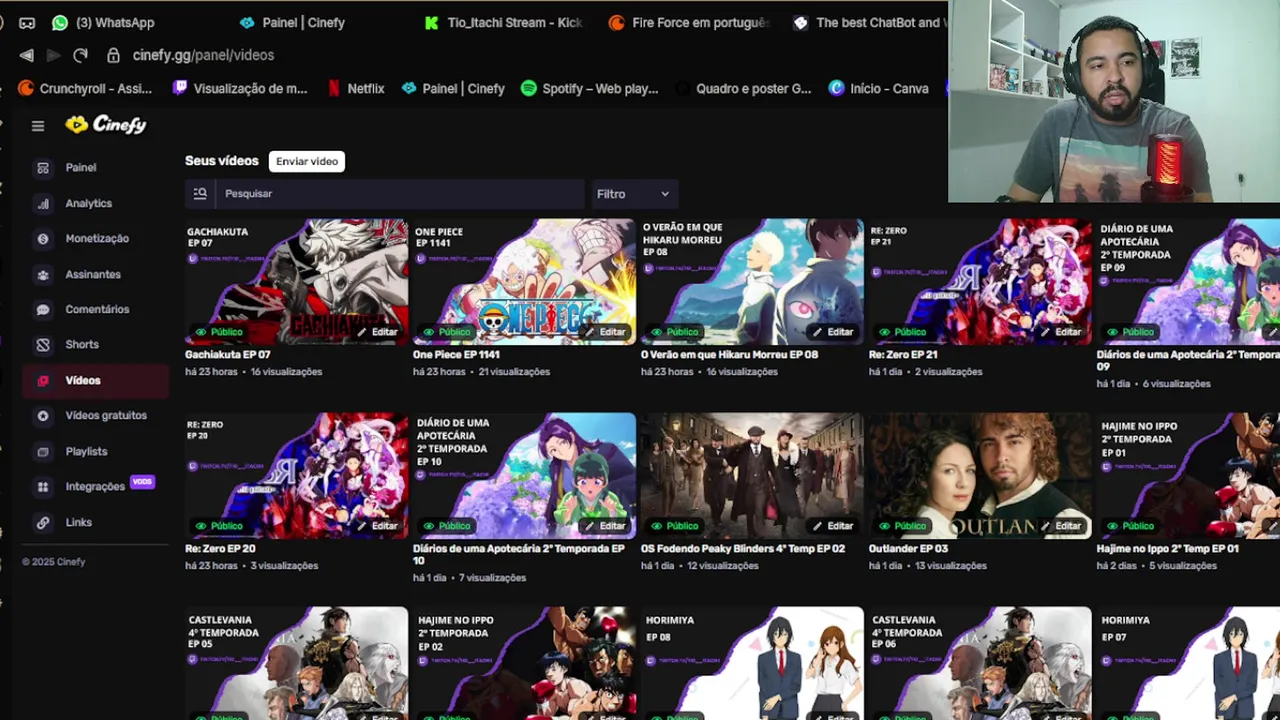Edit the Re: Zero EP 21 video
Screen dimensions: 1280x720
pyautogui.click(x=1062, y=332)
